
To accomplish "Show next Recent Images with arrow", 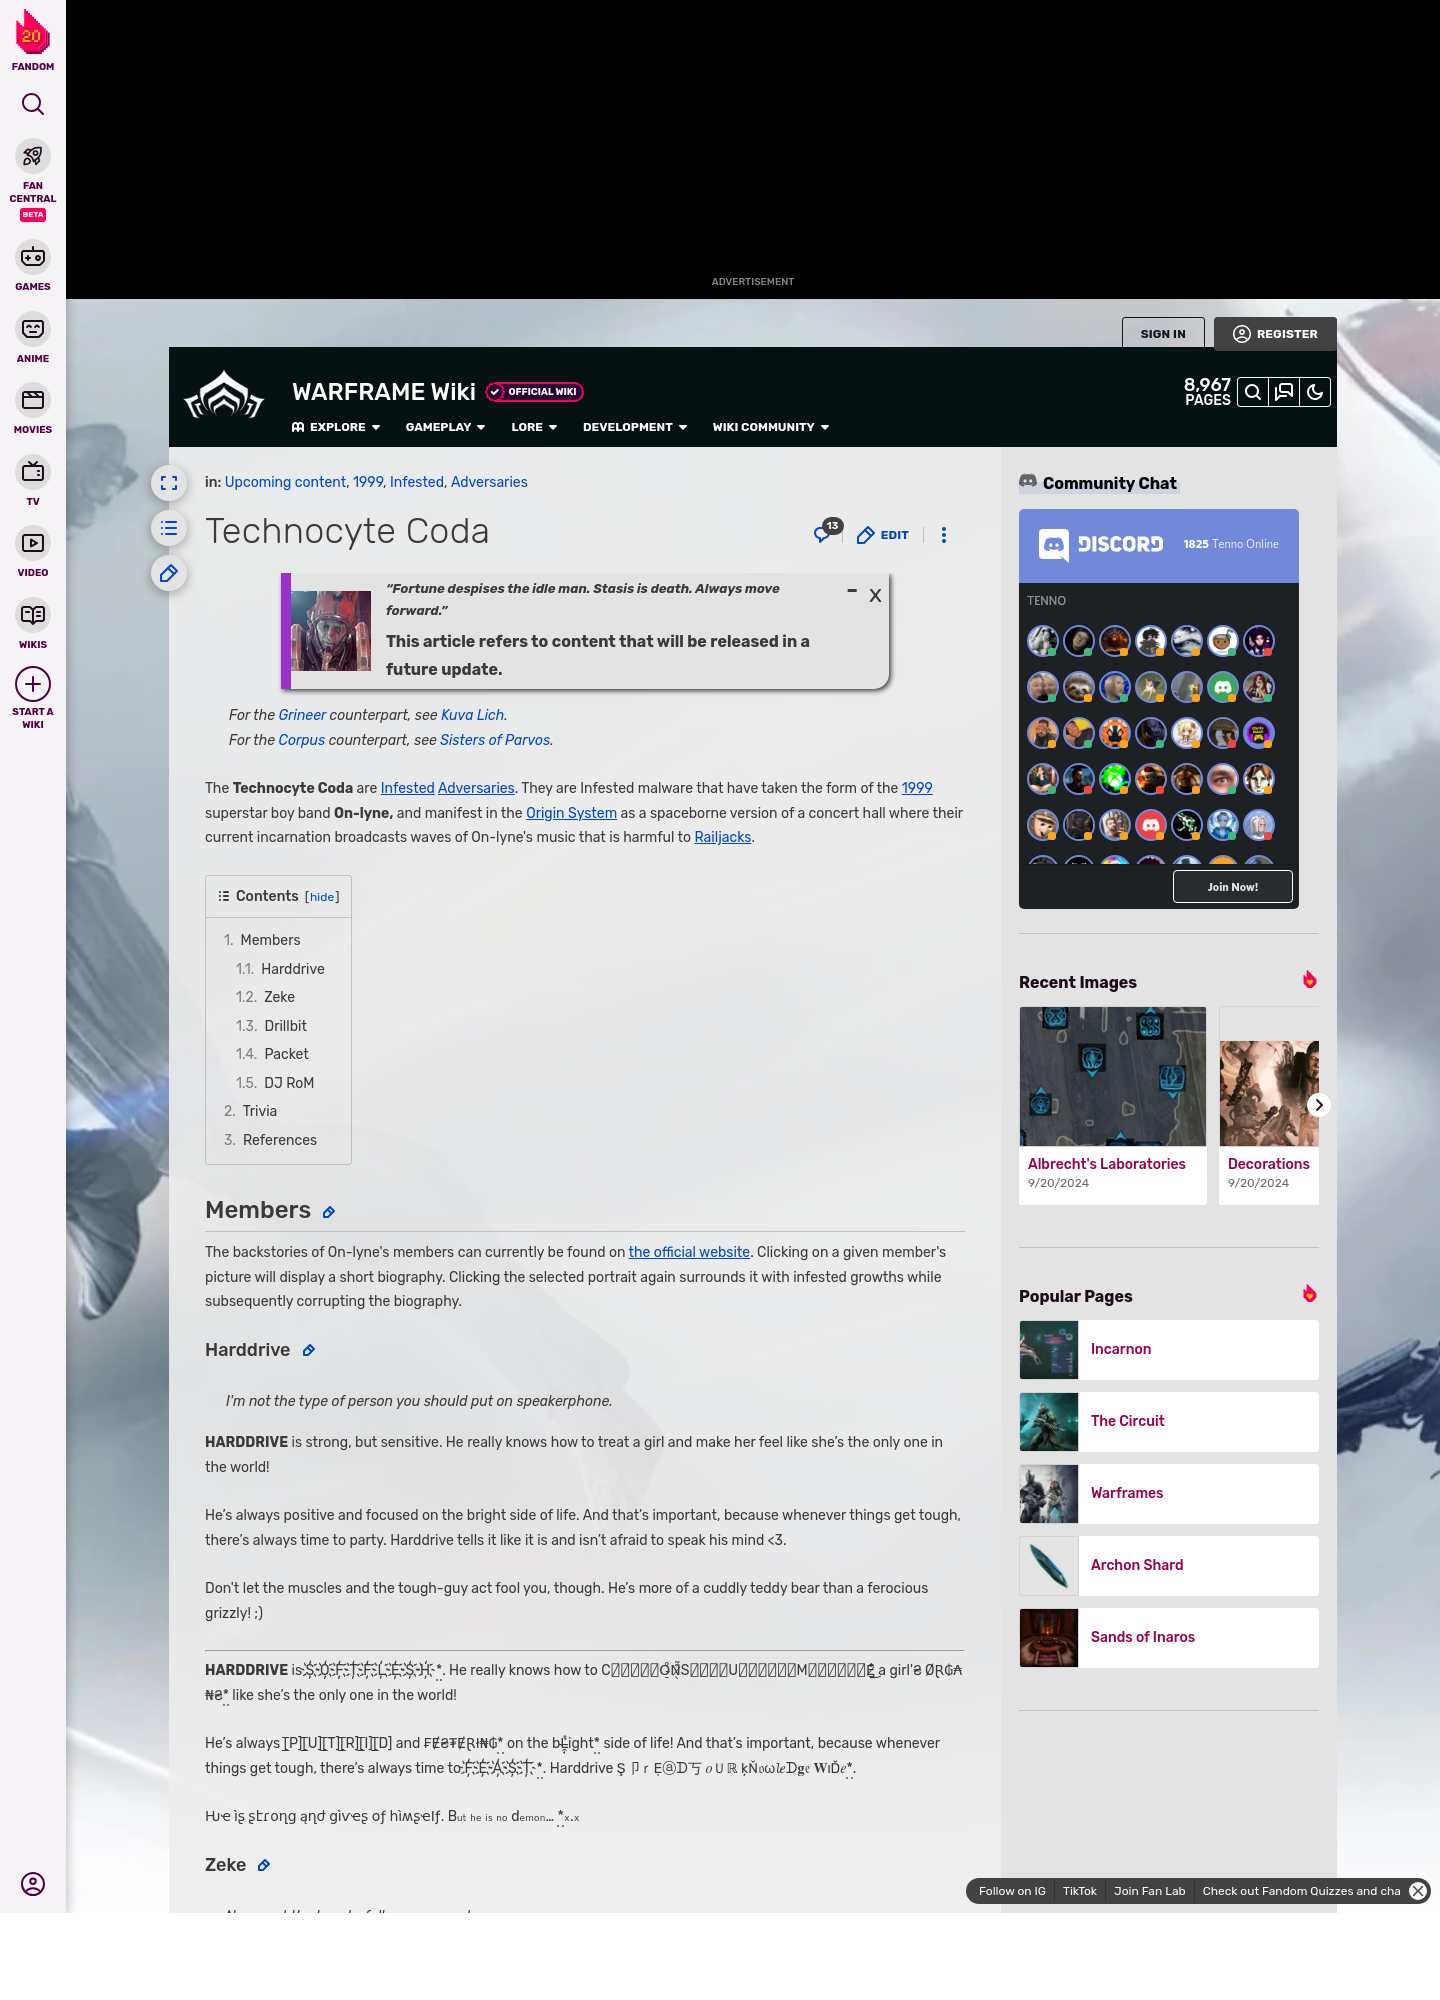I will [x=1319, y=1105].
